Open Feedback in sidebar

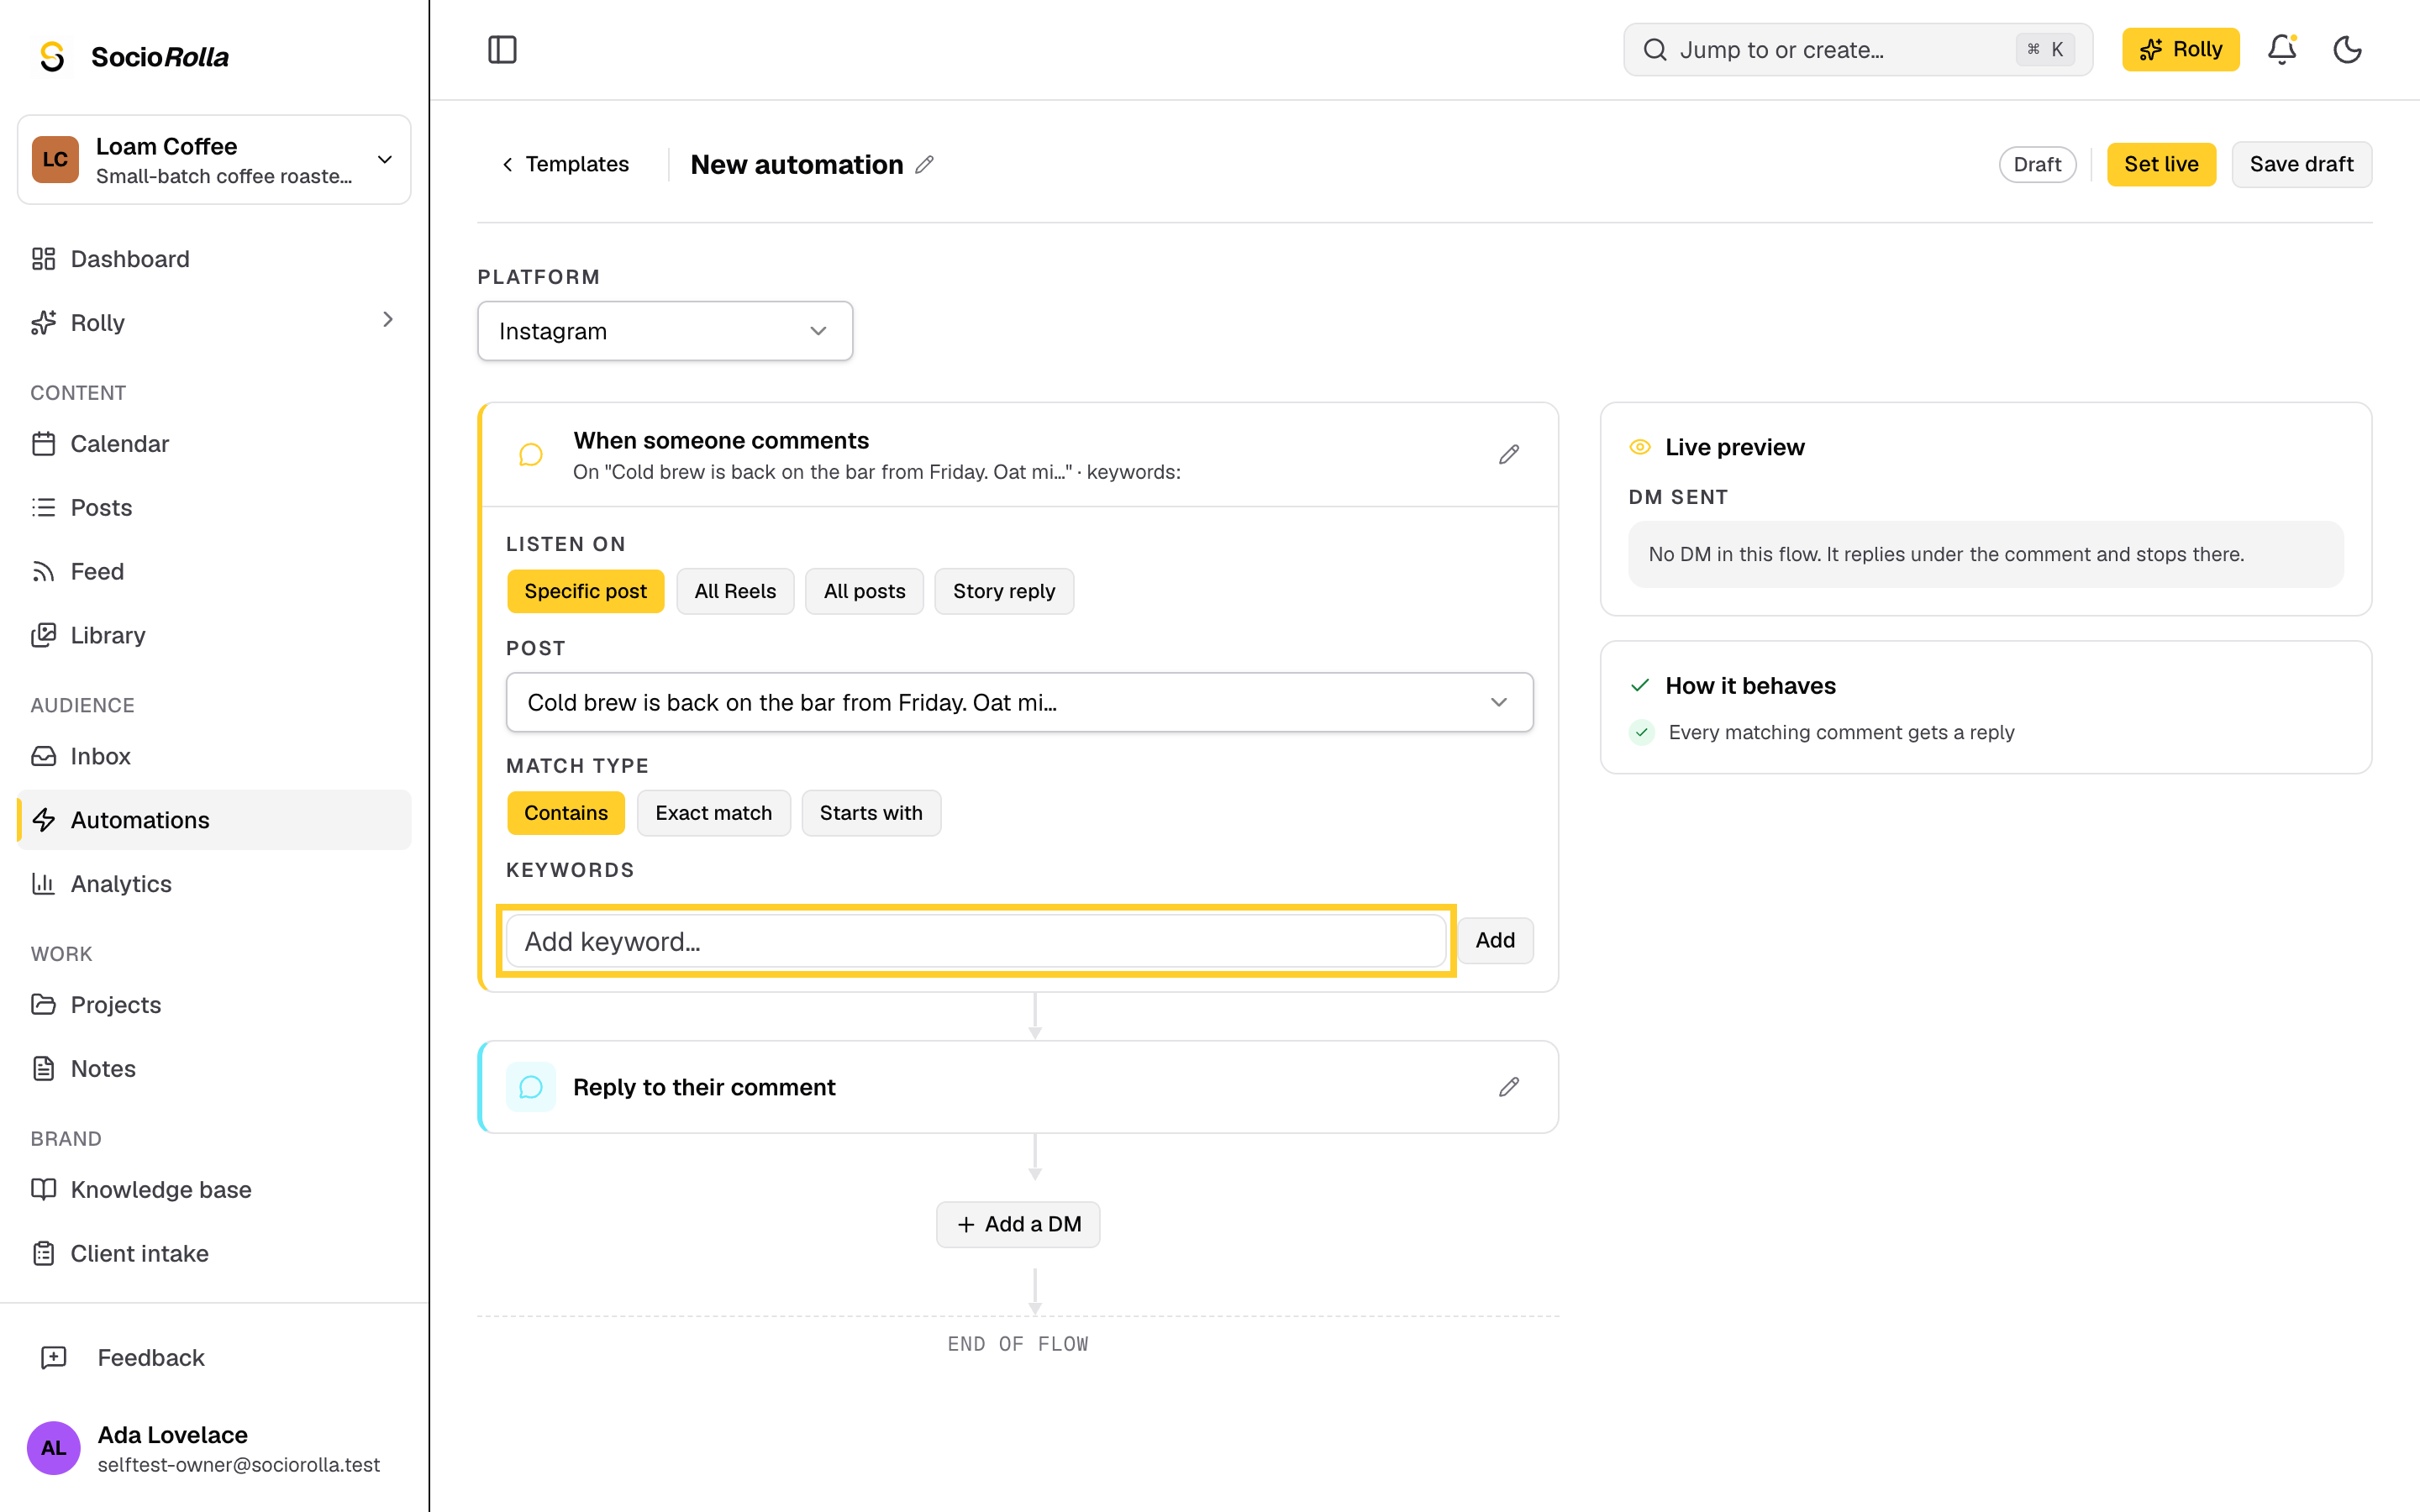[x=214, y=1357]
